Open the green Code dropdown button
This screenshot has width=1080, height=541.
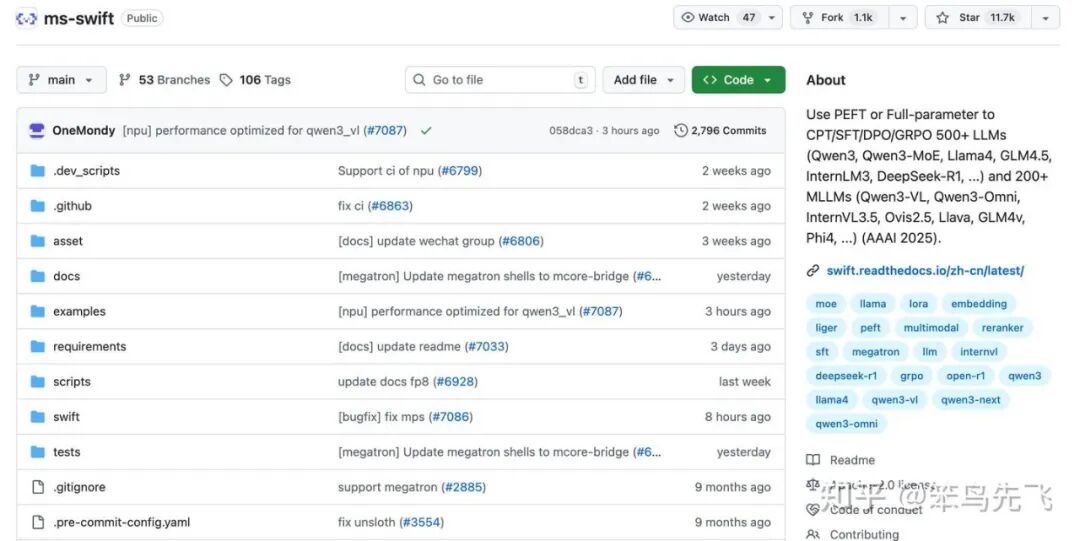pos(738,80)
